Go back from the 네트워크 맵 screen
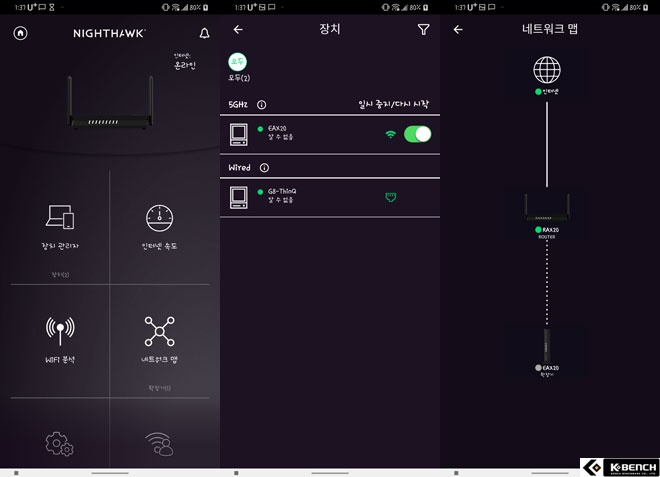 click(x=458, y=29)
